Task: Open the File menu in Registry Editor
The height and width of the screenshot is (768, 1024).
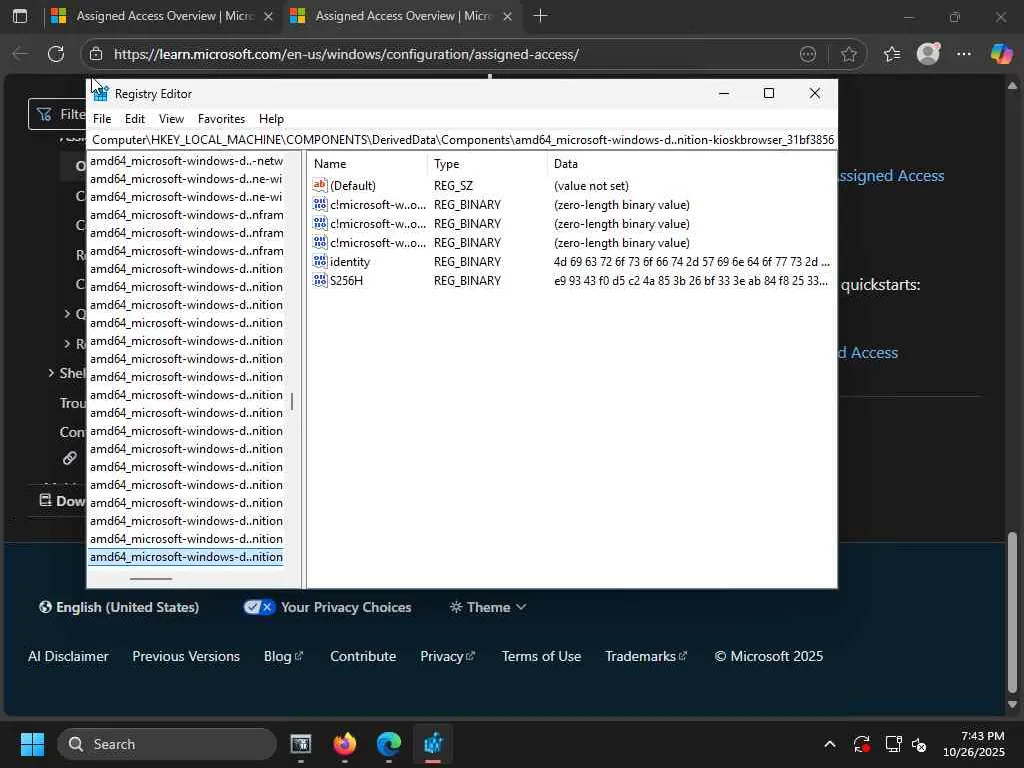Action: coord(102,118)
